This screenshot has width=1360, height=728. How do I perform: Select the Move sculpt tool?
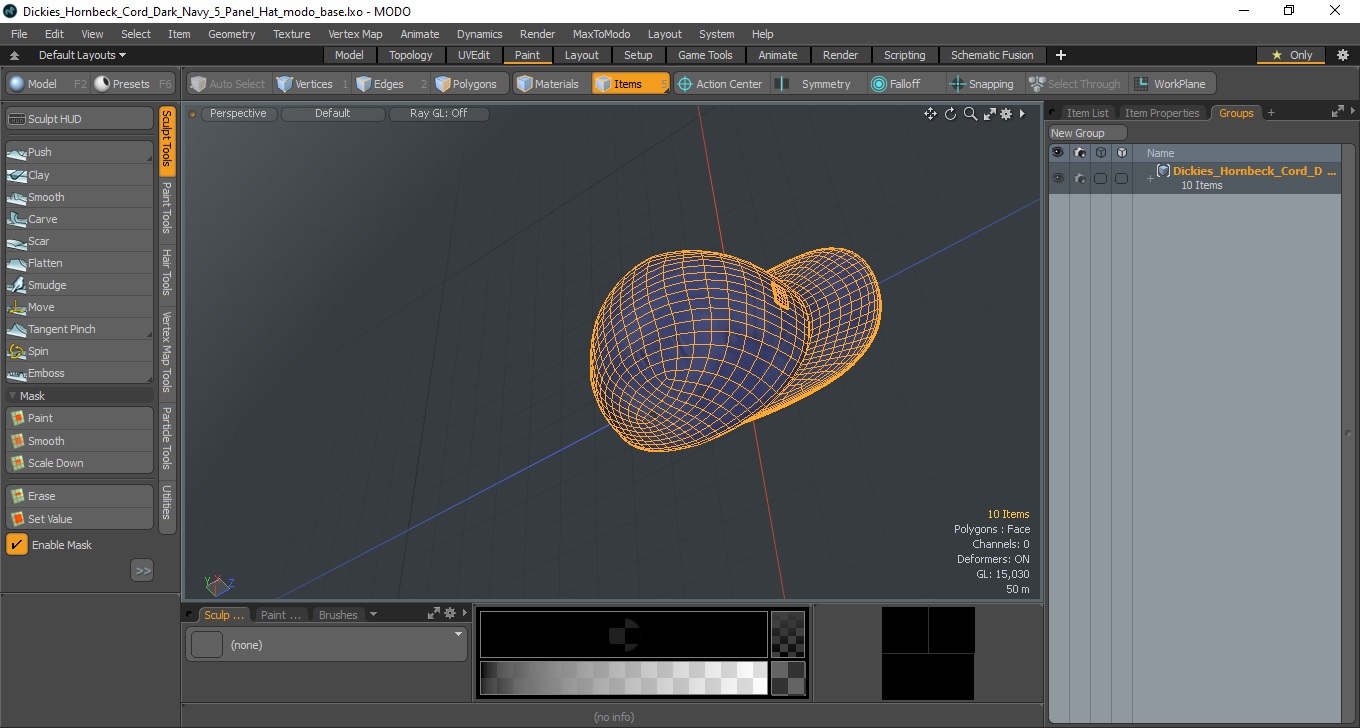(79, 307)
